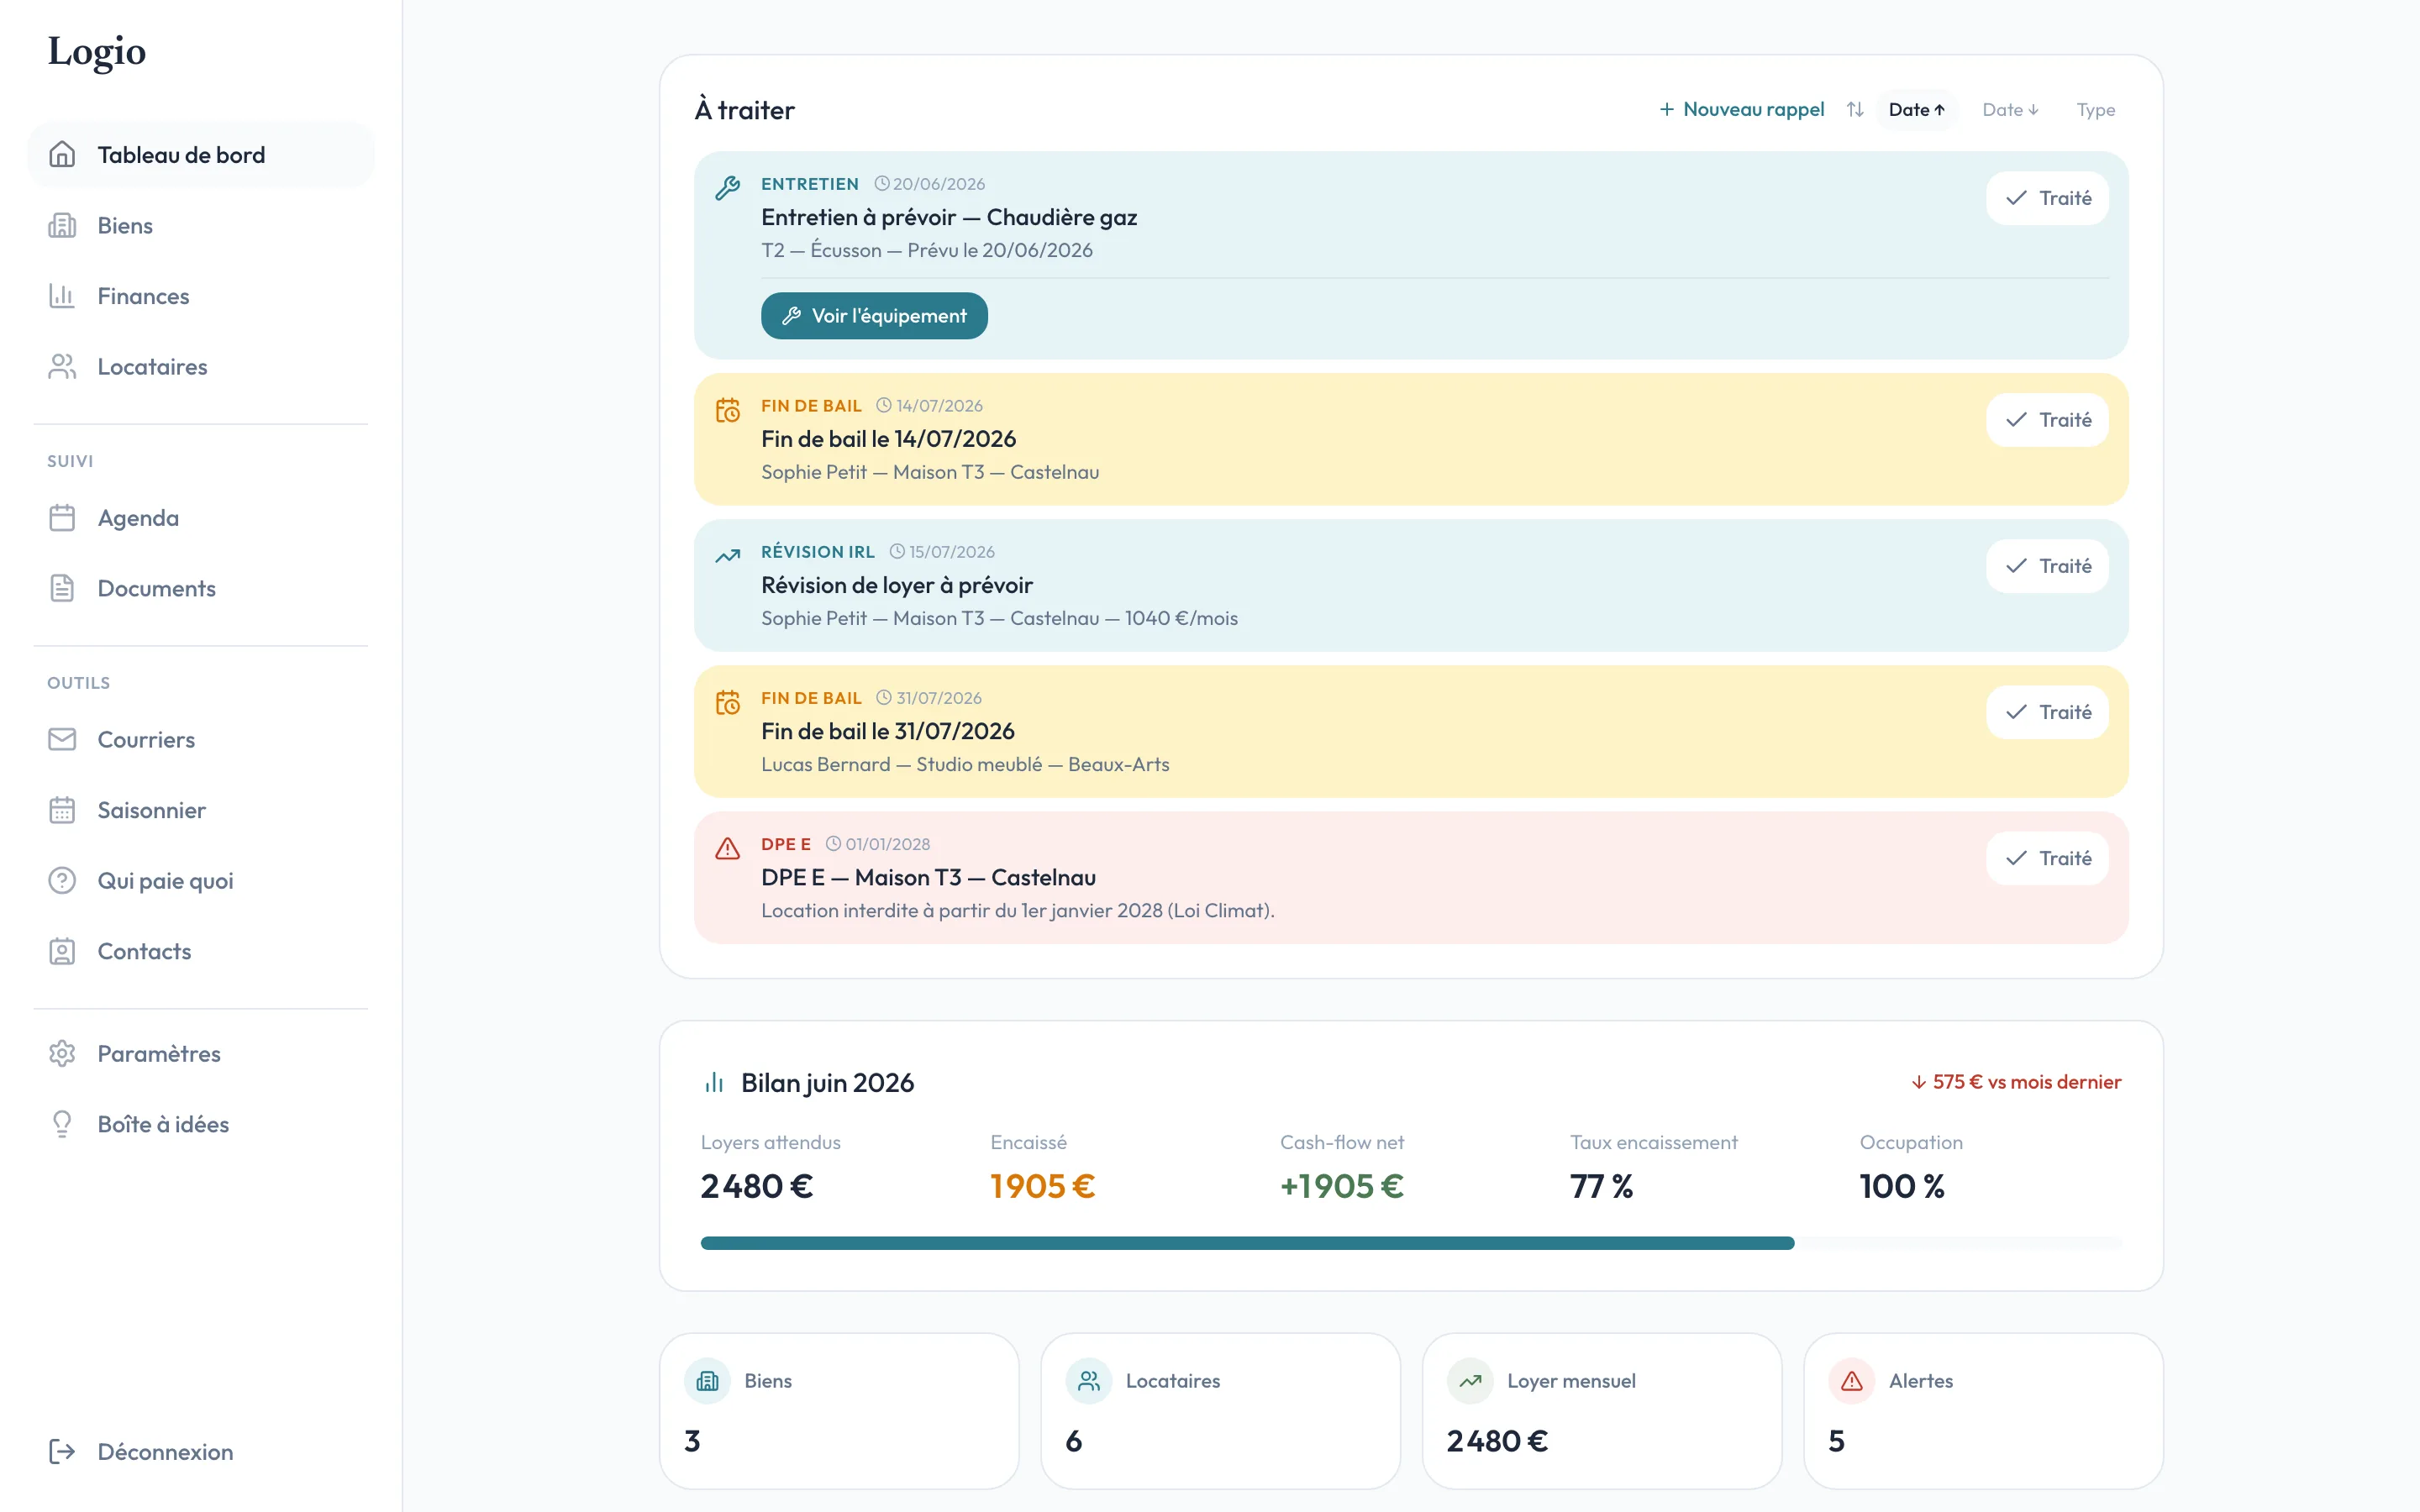Click calendar-clock icon of 31/07/2026 Fin de bail
2420x1512 pixels.
pyautogui.click(x=728, y=702)
